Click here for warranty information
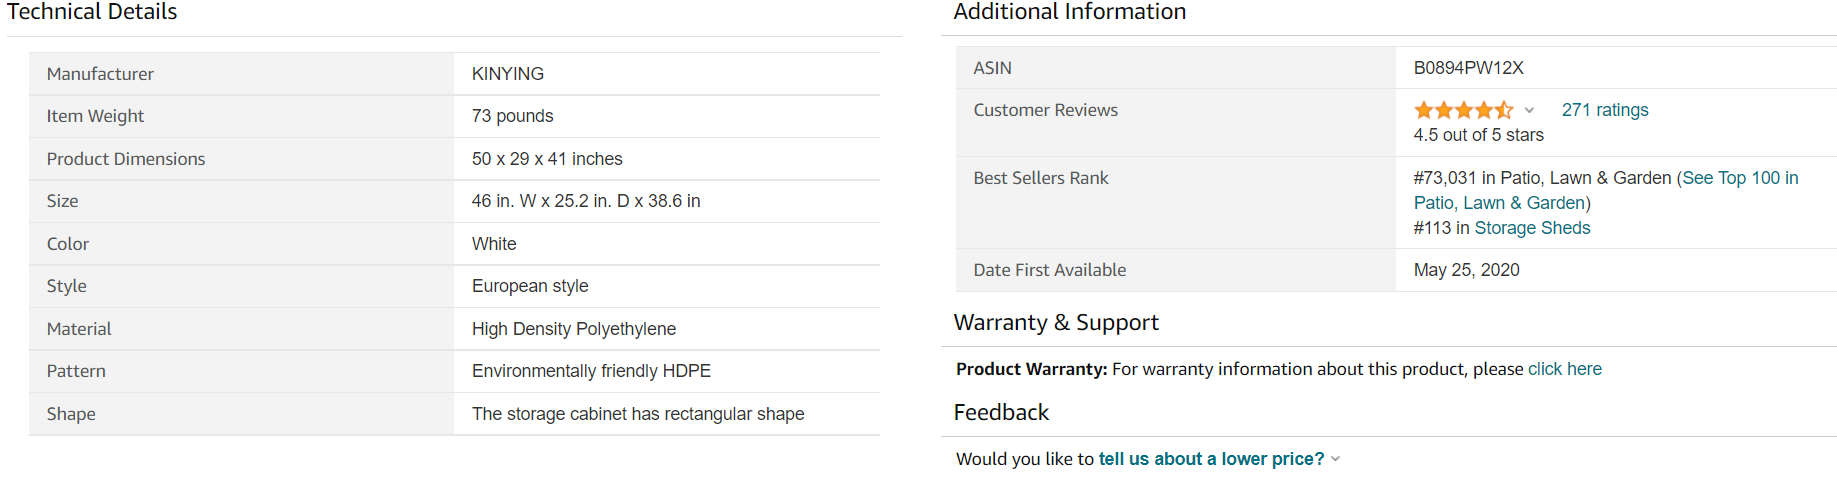 coord(1565,369)
